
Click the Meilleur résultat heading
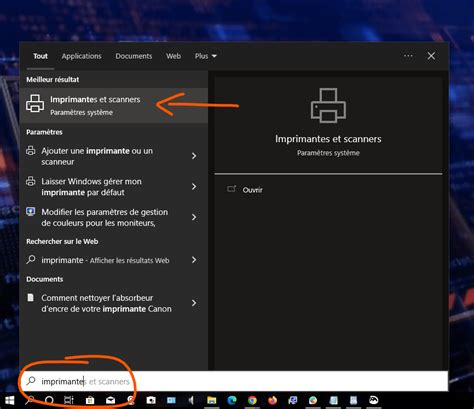coord(53,79)
